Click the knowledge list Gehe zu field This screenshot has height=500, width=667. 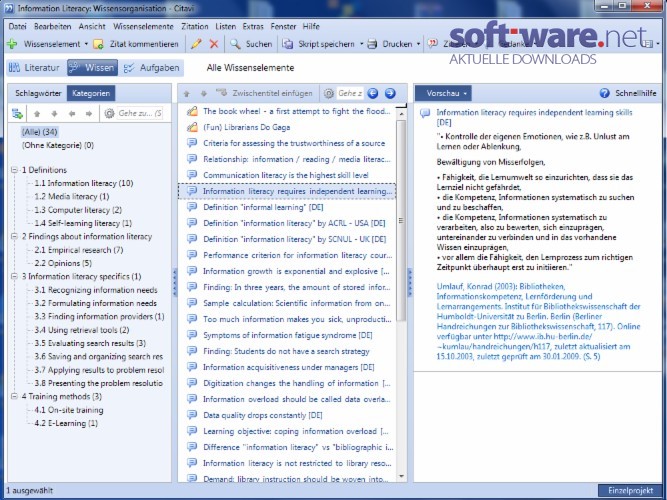350,93
